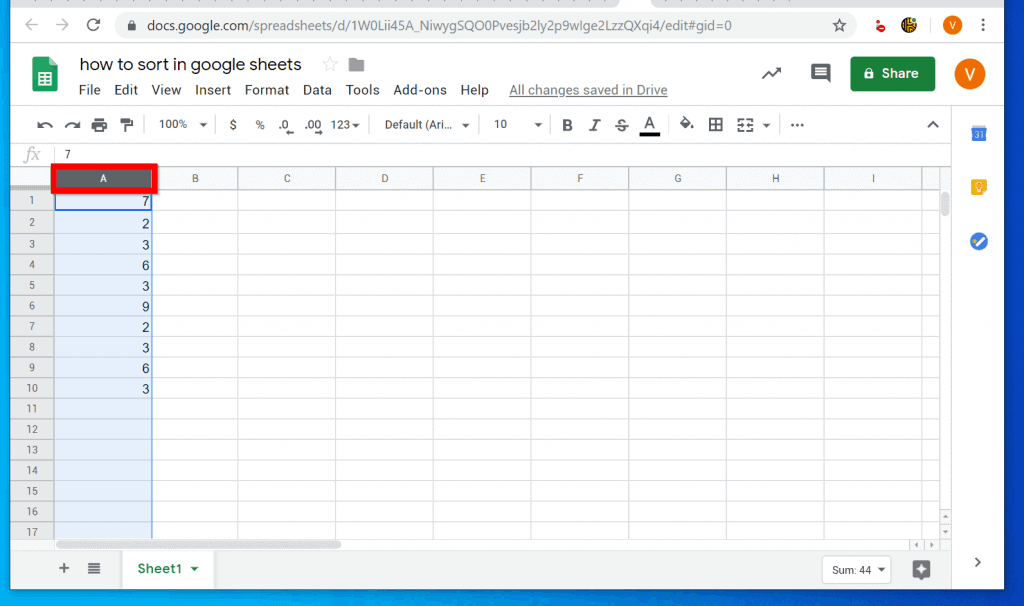Image resolution: width=1024 pixels, height=606 pixels.
Task: Toggle italic formatting
Action: [594, 125]
